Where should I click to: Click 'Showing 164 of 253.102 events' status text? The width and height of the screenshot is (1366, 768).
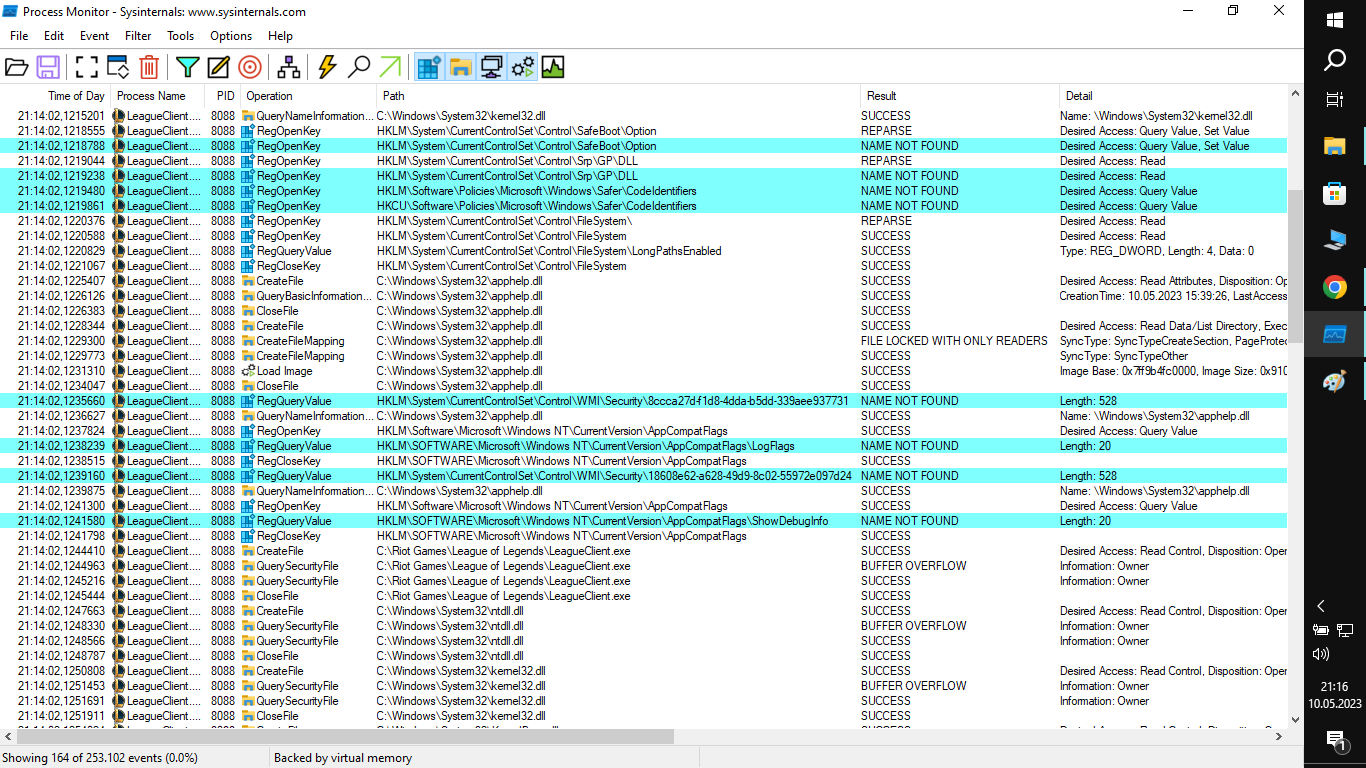click(100, 758)
